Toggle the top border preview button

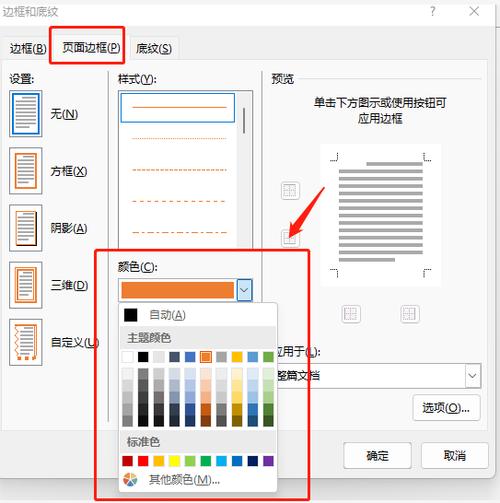(290, 191)
